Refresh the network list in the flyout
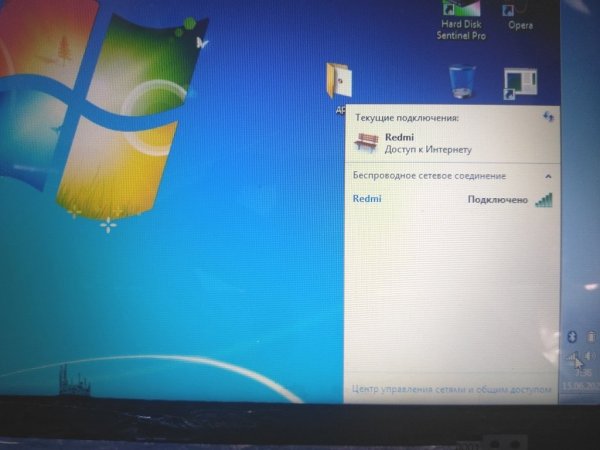600x450 pixels. click(547, 118)
